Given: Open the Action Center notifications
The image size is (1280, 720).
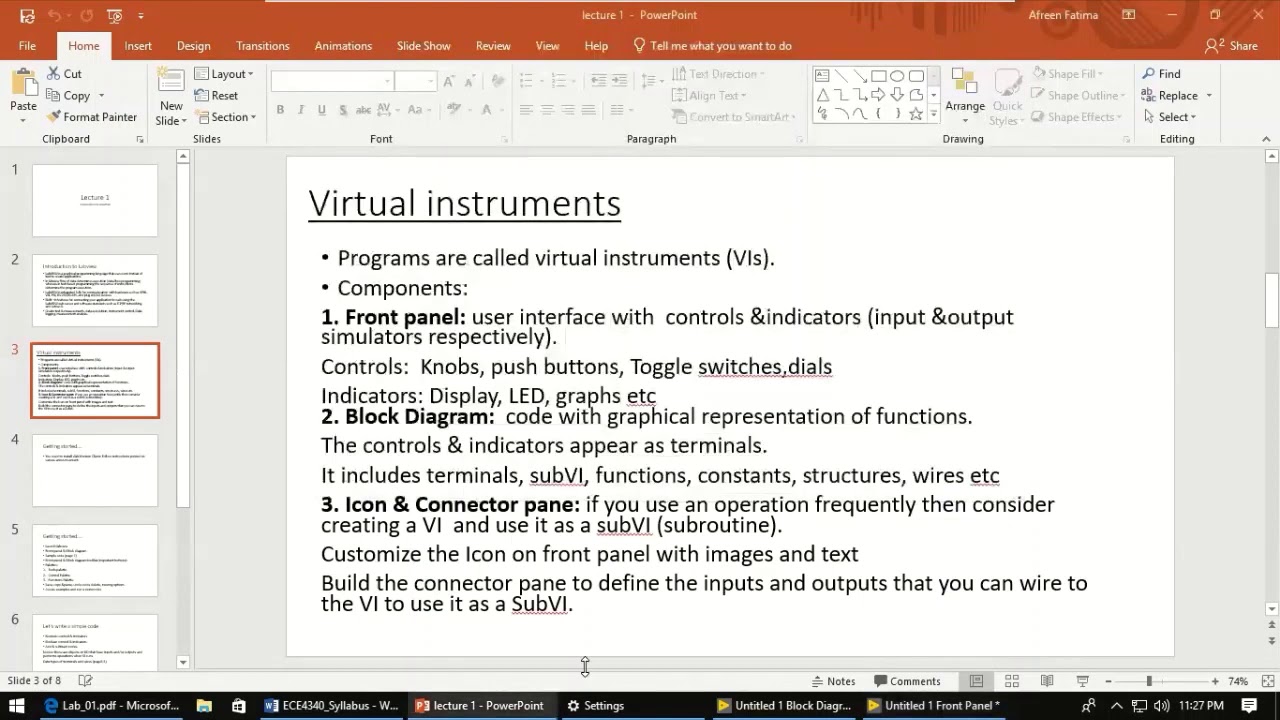Looking at the screenshot, I should pyautogui.click(x=1249, y=706).
